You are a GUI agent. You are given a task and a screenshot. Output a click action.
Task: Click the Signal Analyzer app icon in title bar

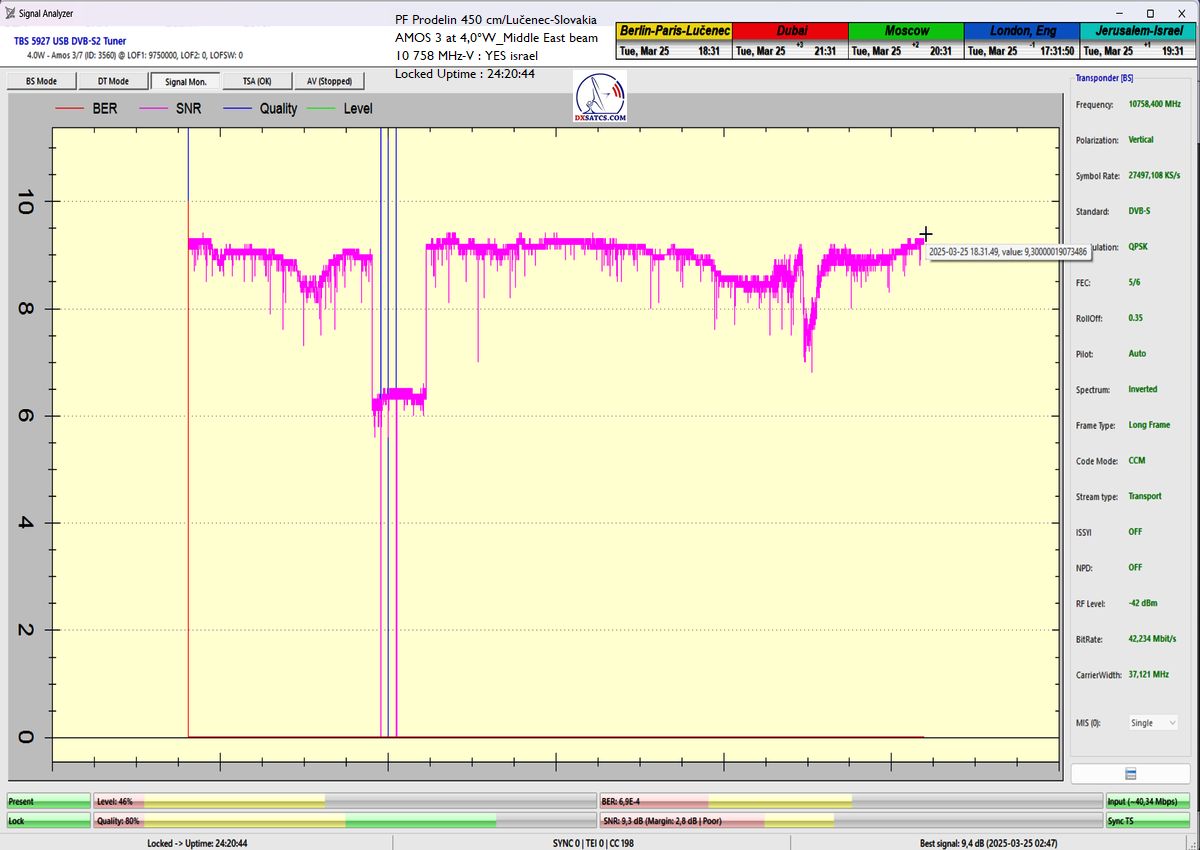[x=10, y=14]
